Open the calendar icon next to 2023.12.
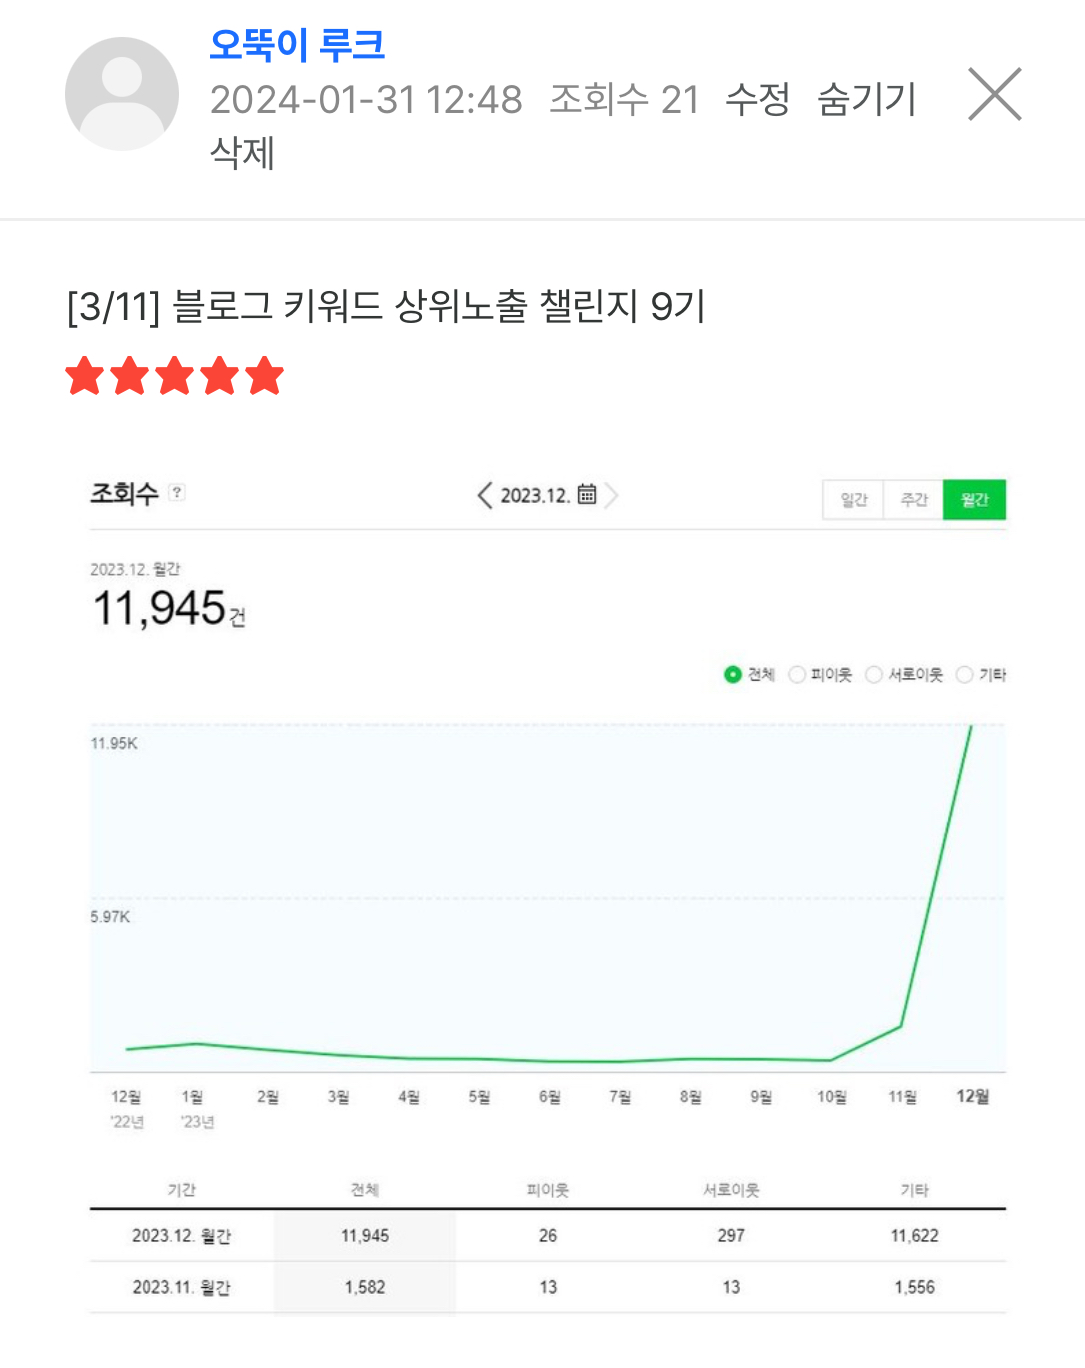1085x1368 pixels. (587, 494)
